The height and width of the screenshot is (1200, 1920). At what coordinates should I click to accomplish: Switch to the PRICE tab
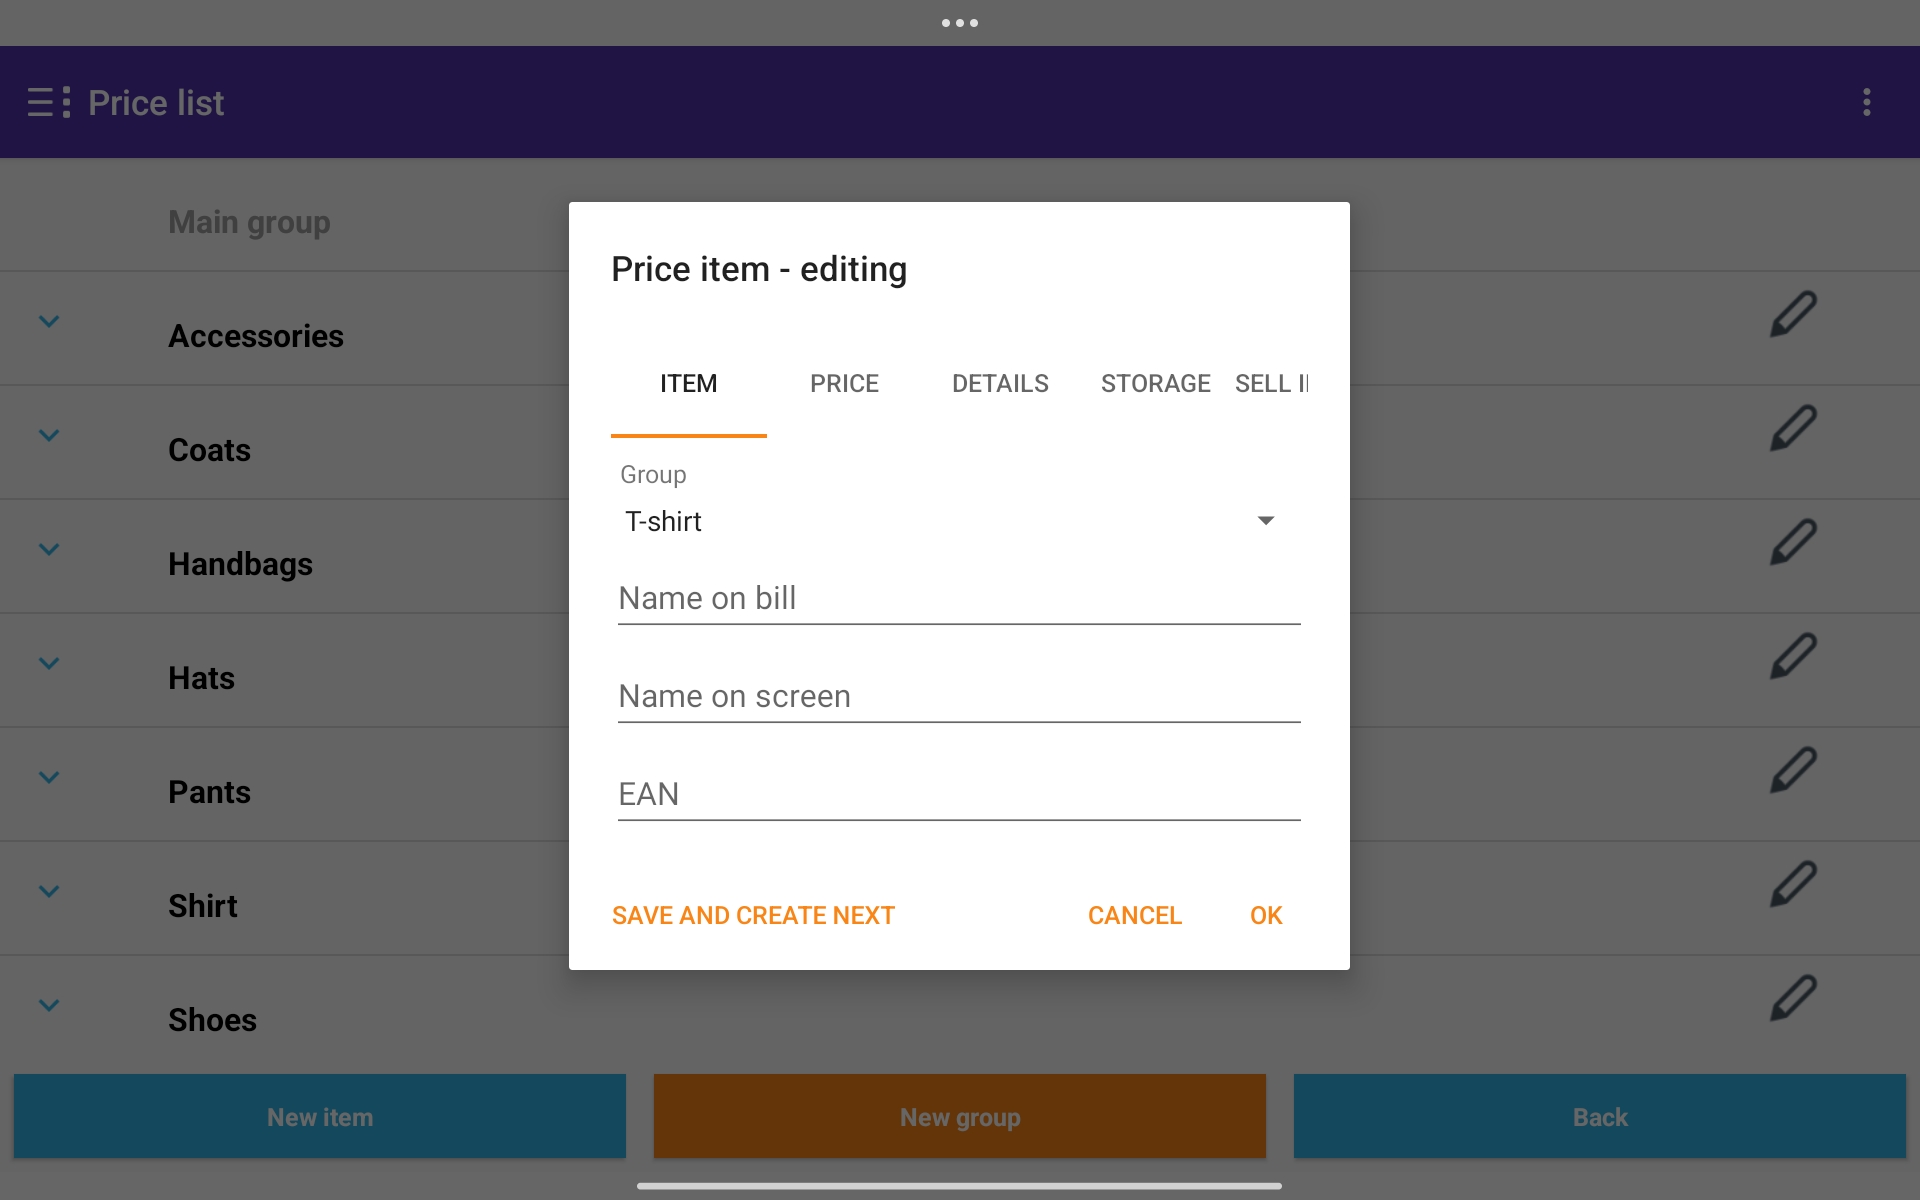844,384
